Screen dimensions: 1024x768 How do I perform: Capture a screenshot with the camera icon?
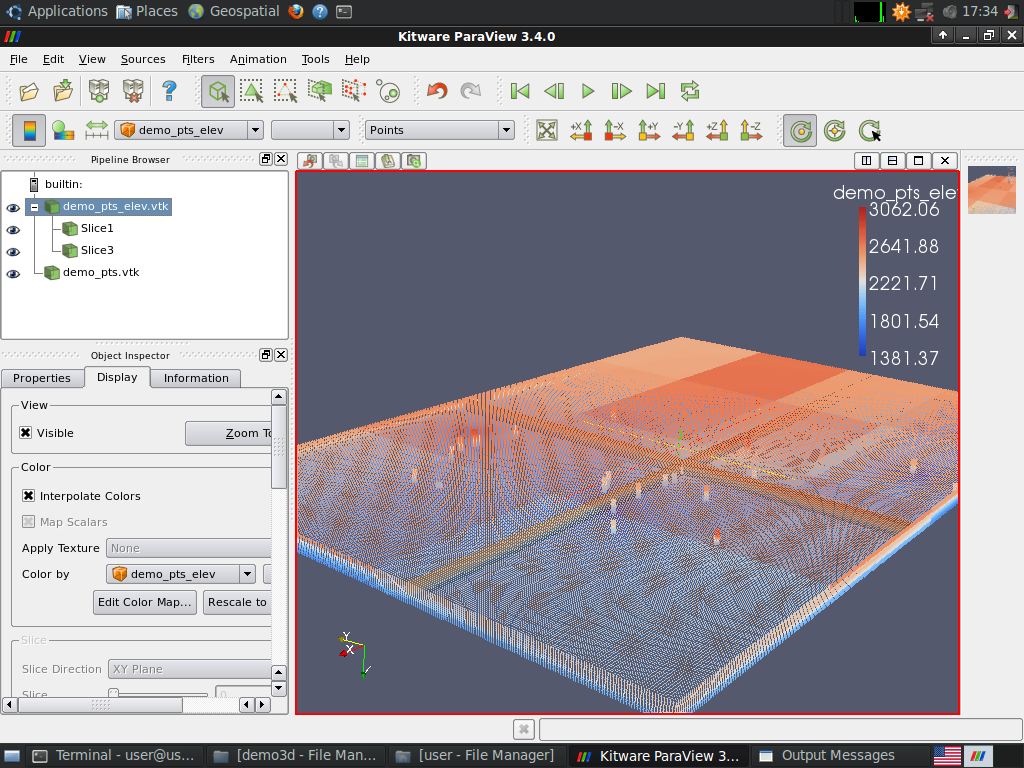413,160
